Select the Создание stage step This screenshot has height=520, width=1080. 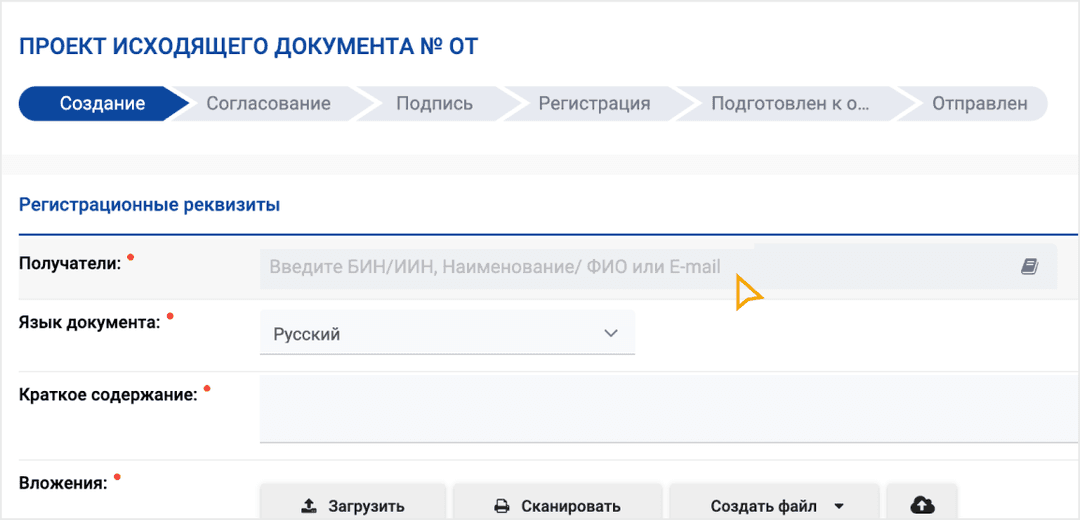[x=102, y=103]
